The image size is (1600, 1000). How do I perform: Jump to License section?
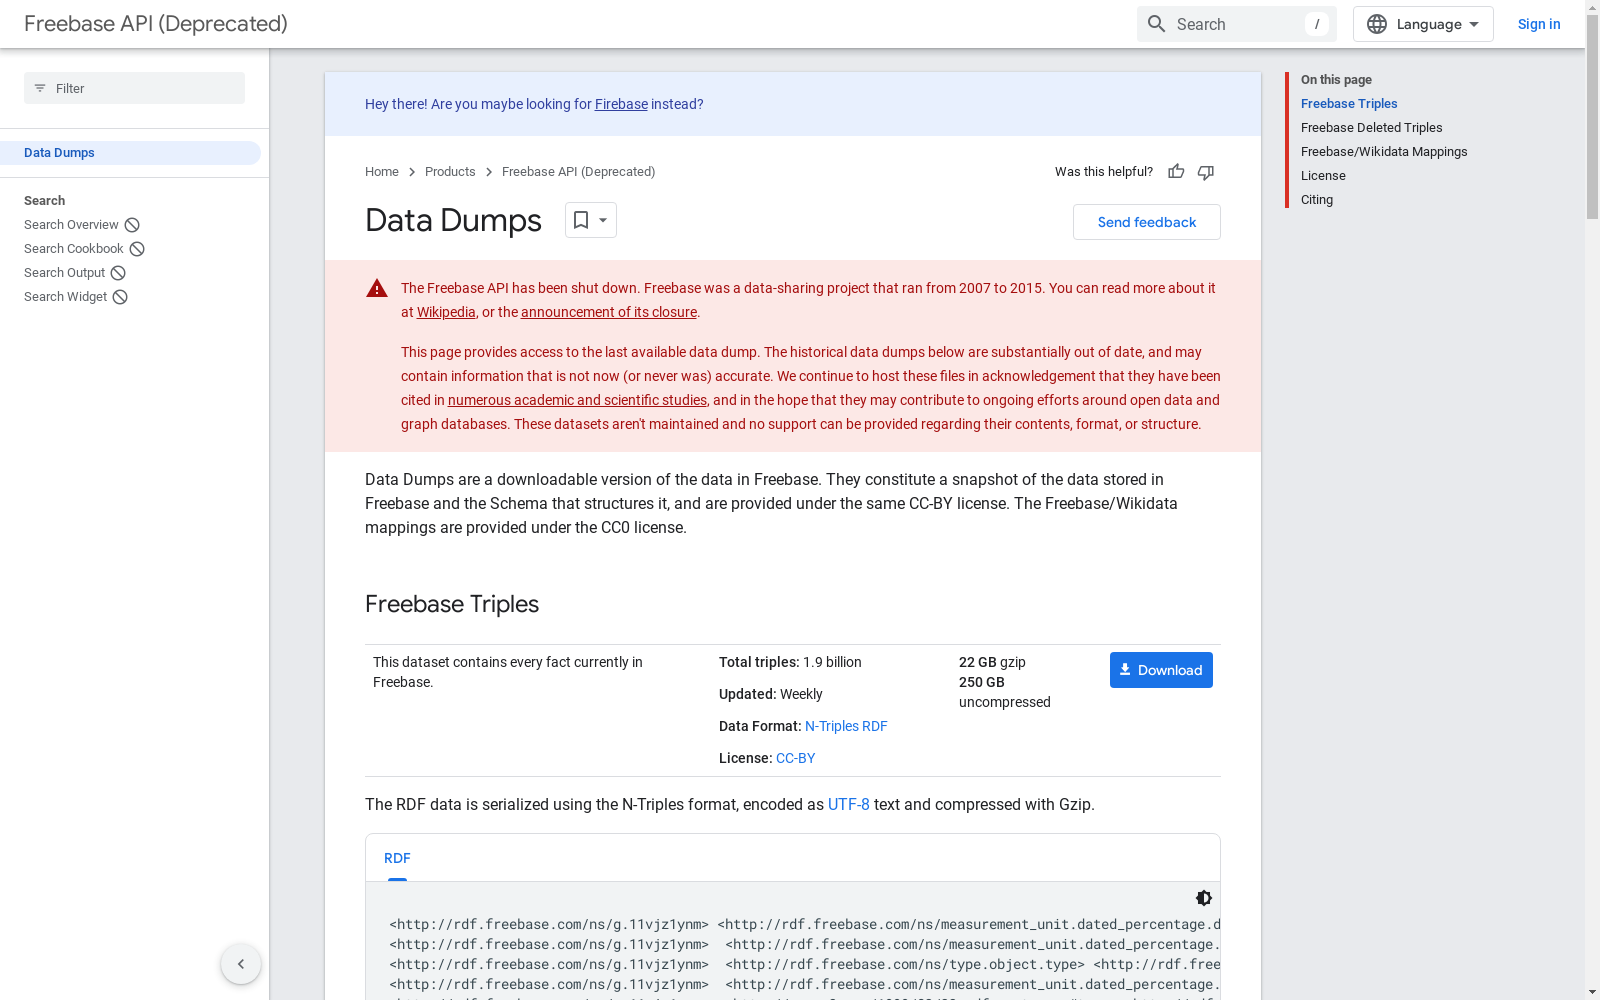click(x=1323, y=176)
